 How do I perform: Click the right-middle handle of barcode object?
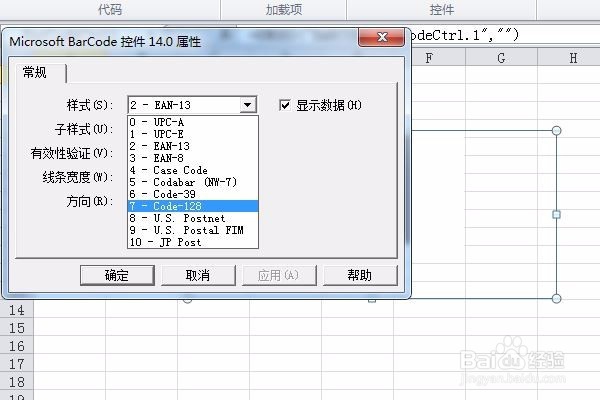[x=557, y=214]
